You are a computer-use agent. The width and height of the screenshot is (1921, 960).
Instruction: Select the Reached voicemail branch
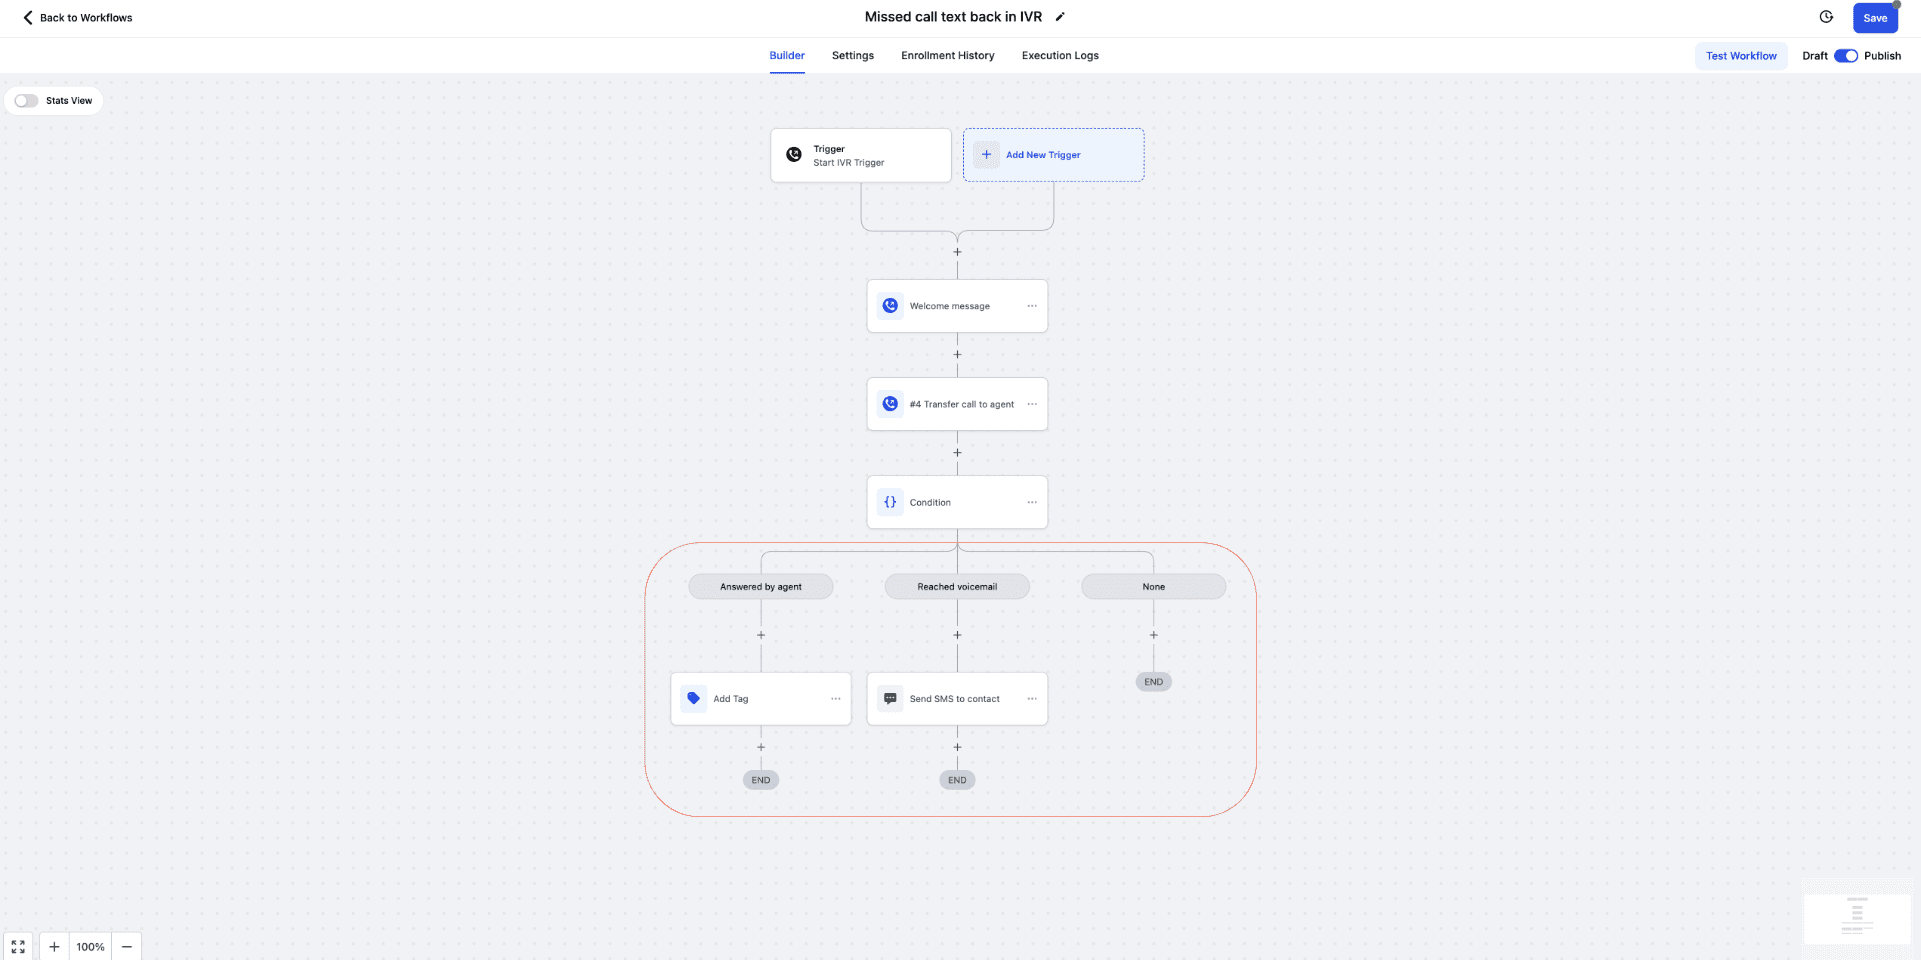pos(957,587)
